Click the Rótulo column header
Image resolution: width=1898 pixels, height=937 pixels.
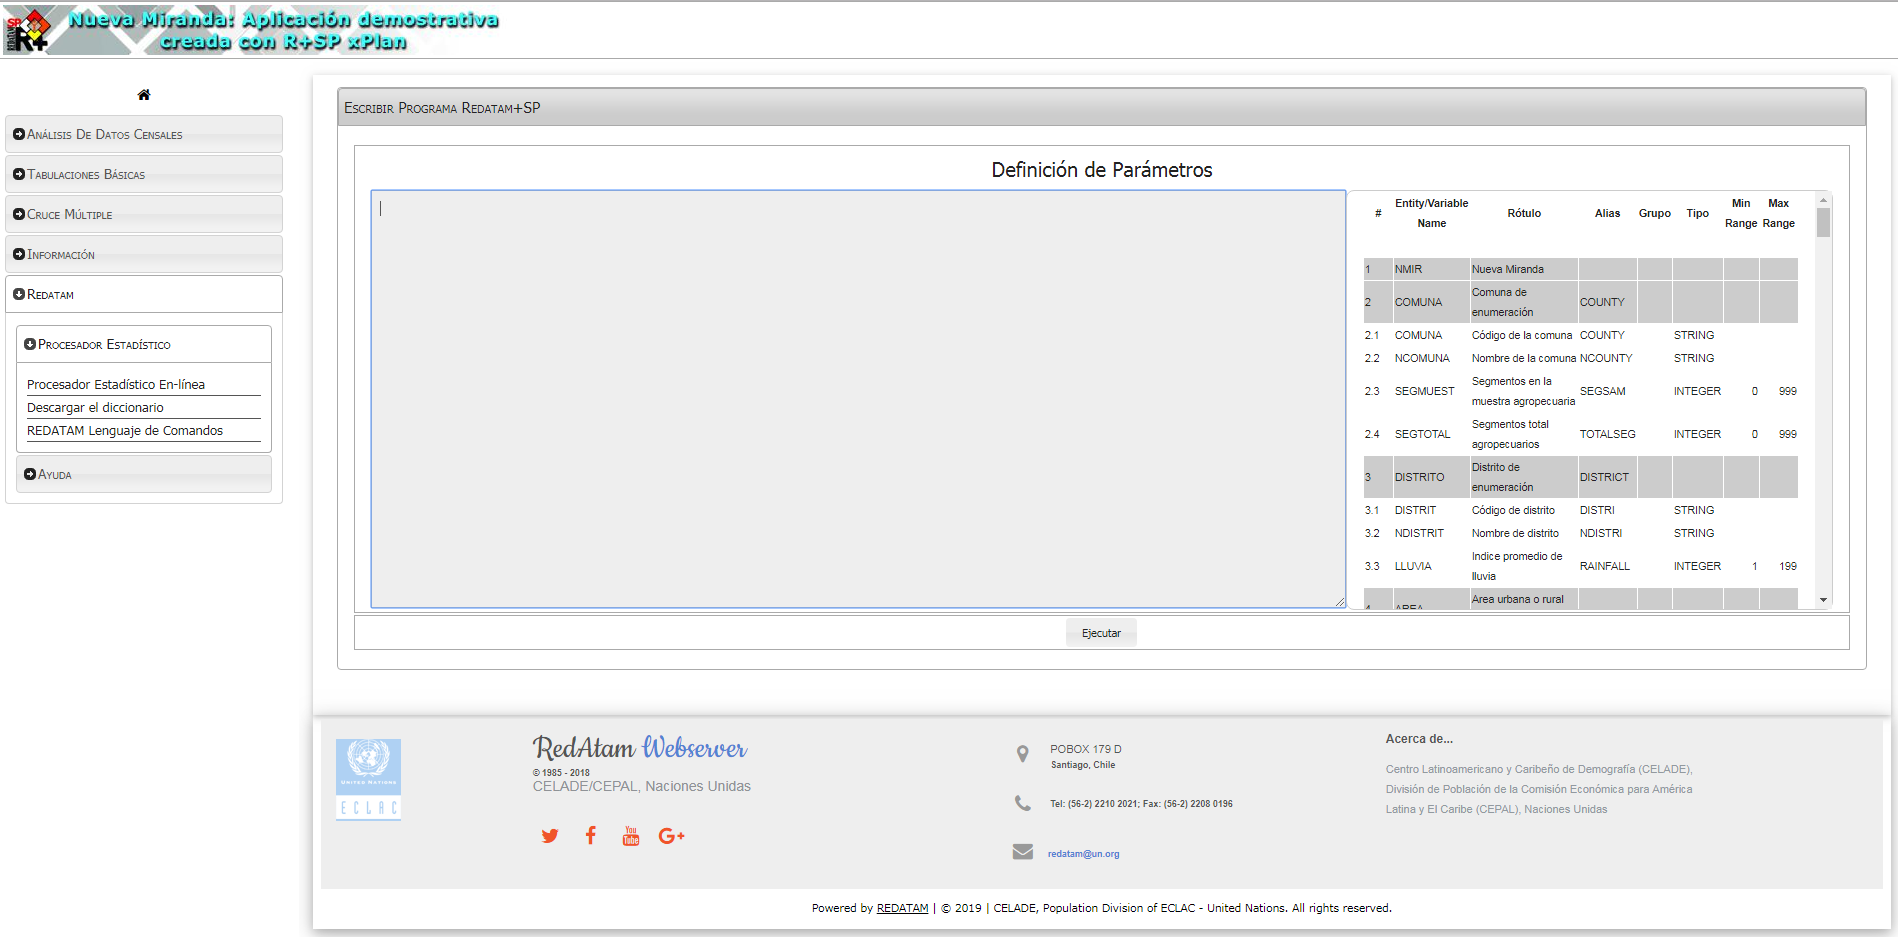[1524, 213]
